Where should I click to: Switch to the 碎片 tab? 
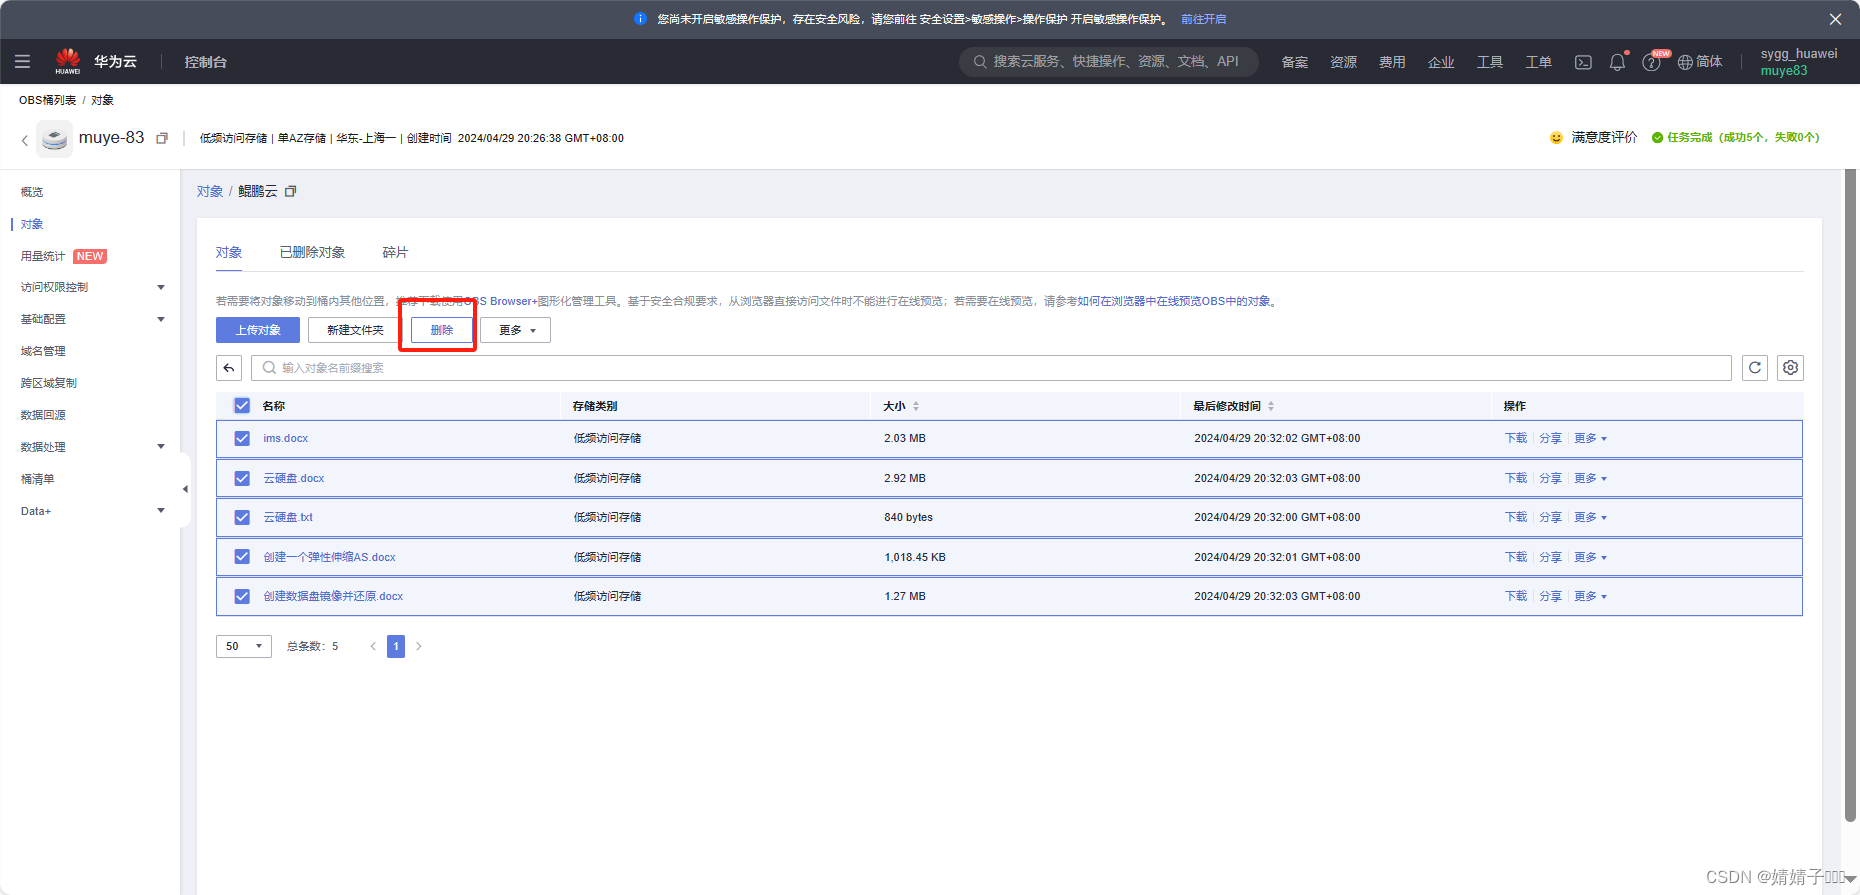pyautogui.click(x=395, y=252)
